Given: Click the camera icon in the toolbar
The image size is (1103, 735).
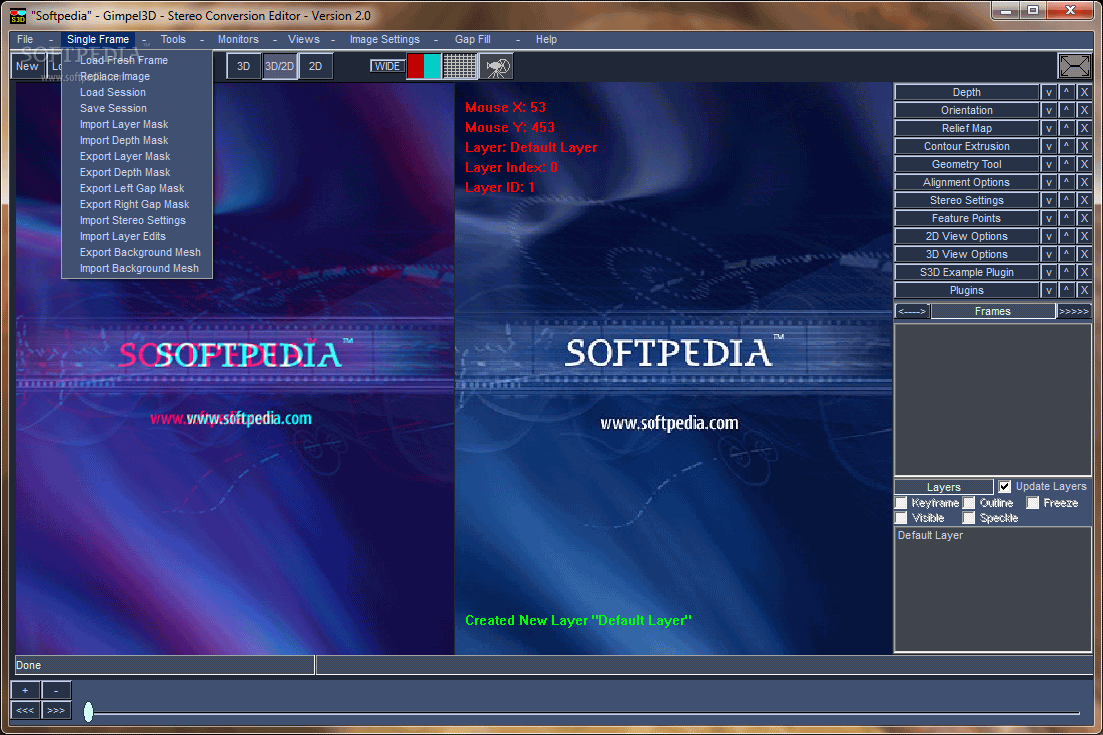Looking at the screenshot, I should [497, 67].
